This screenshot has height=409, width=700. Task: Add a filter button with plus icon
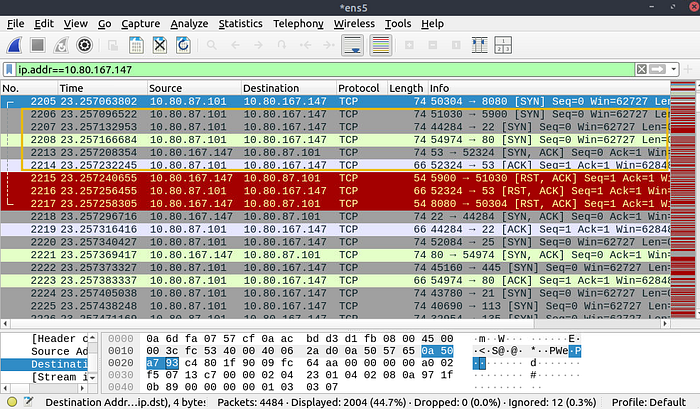(688, 70)
